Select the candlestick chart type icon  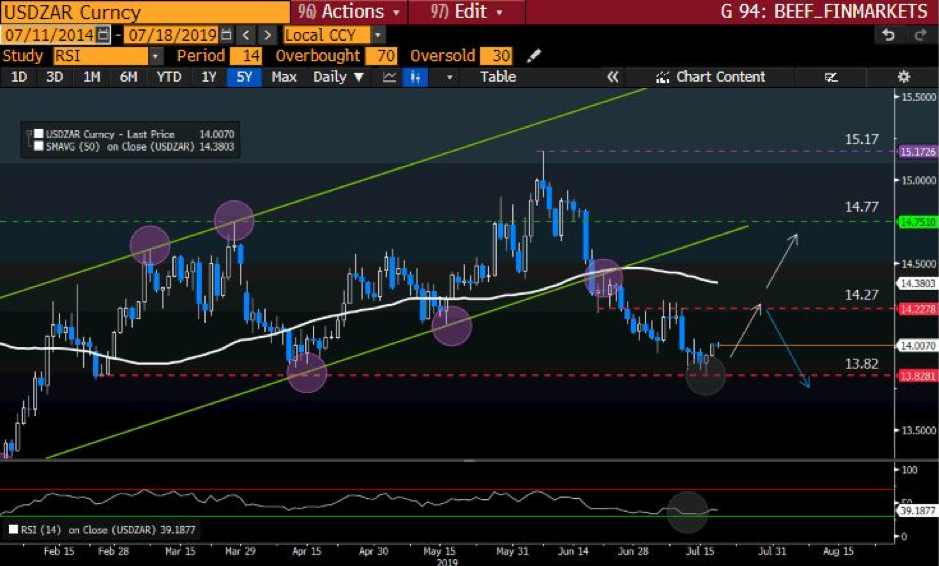point(411,77)
